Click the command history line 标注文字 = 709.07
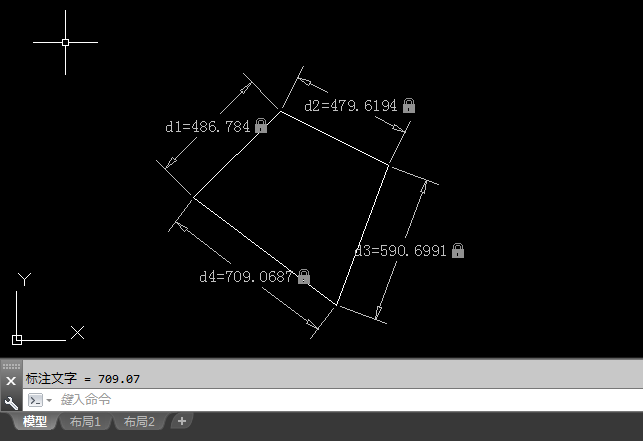 83,378
